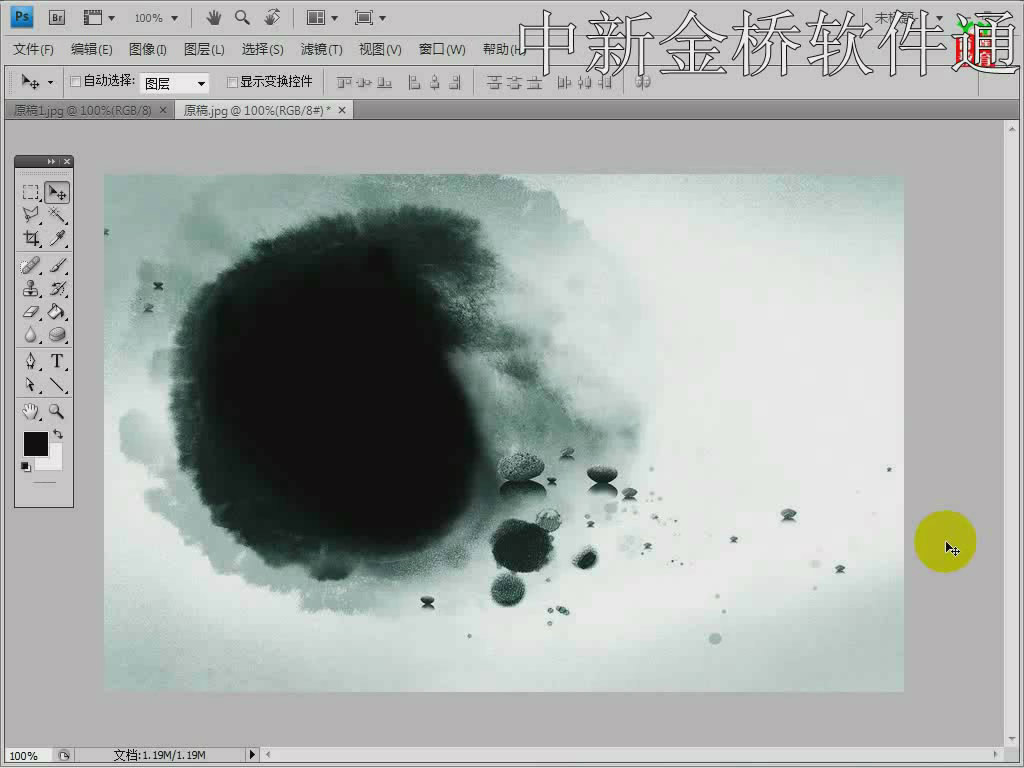
Task: Select the Move tool in toolbox
Action: [x=57, y=192]
